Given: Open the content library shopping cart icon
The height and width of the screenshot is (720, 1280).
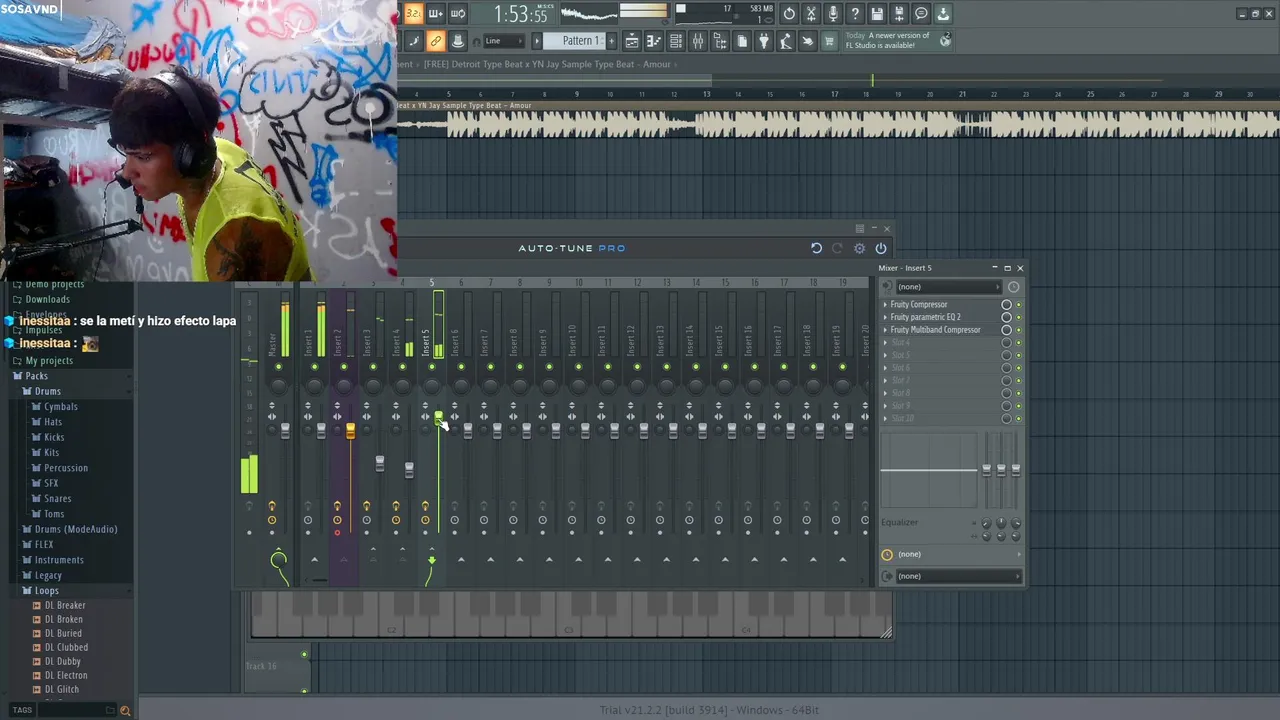Looking at the screenshot, I should [x=830, y=41].
